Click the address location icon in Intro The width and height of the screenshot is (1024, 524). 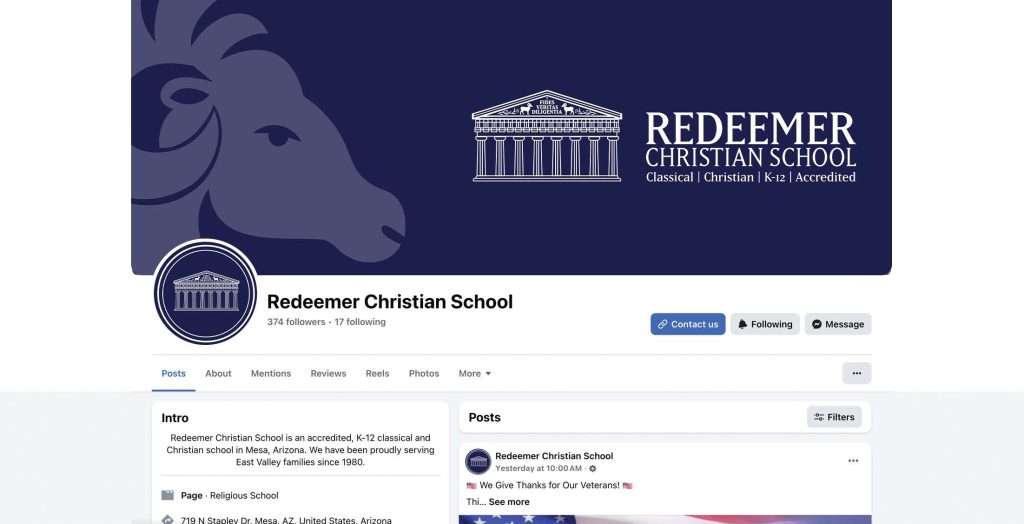168,520
